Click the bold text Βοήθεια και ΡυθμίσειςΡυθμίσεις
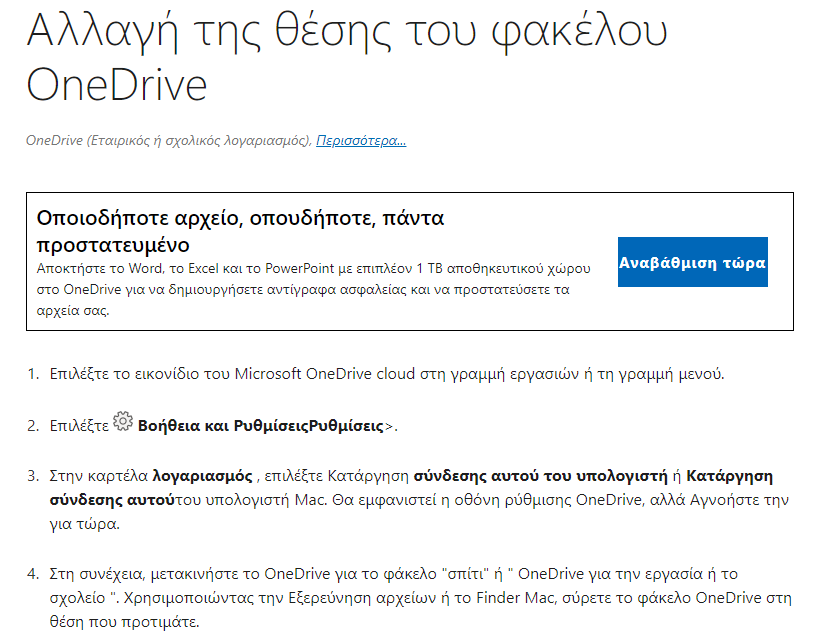The image size is (835, 643). click(x=260, y=426)
